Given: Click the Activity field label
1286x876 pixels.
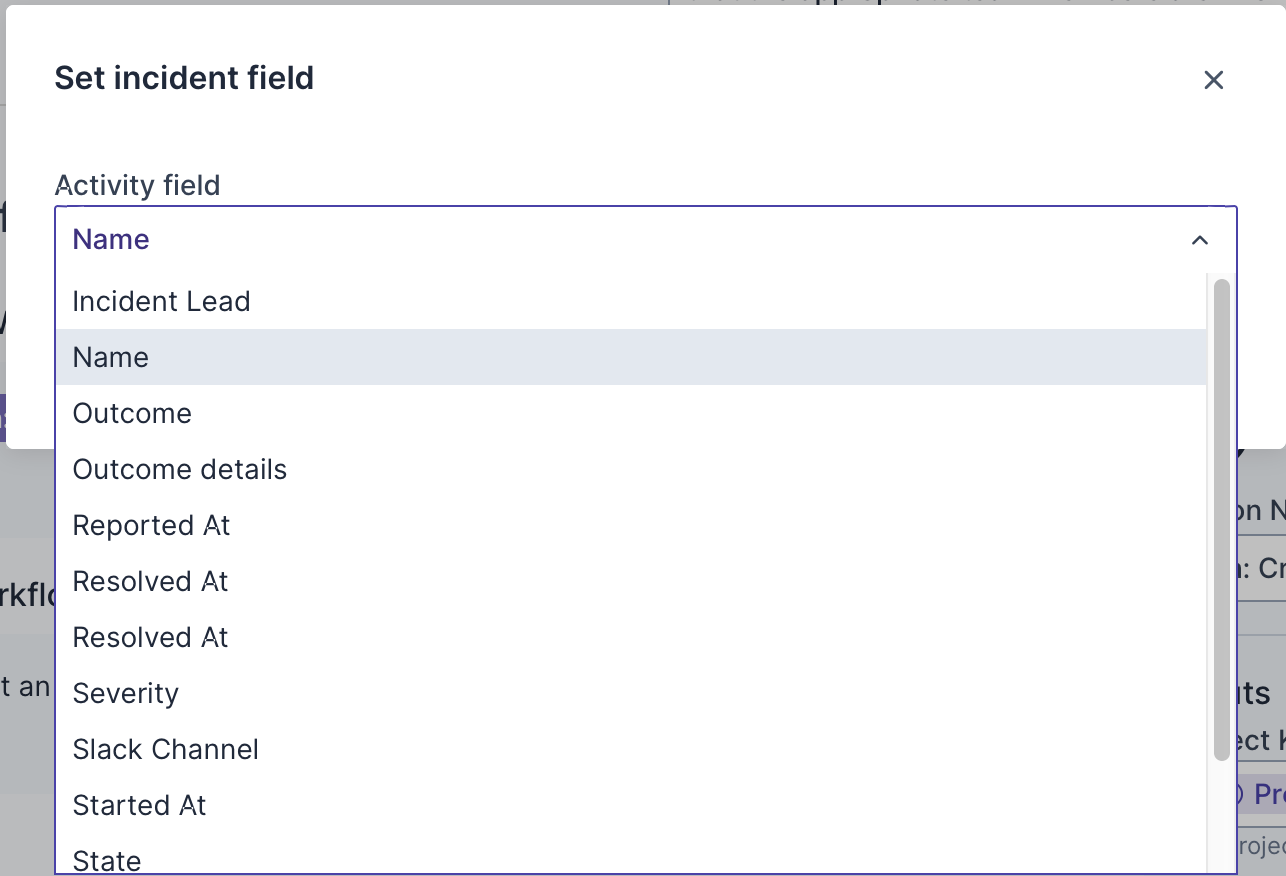Looking at the screenshot, I should click(x=138, y=185).
